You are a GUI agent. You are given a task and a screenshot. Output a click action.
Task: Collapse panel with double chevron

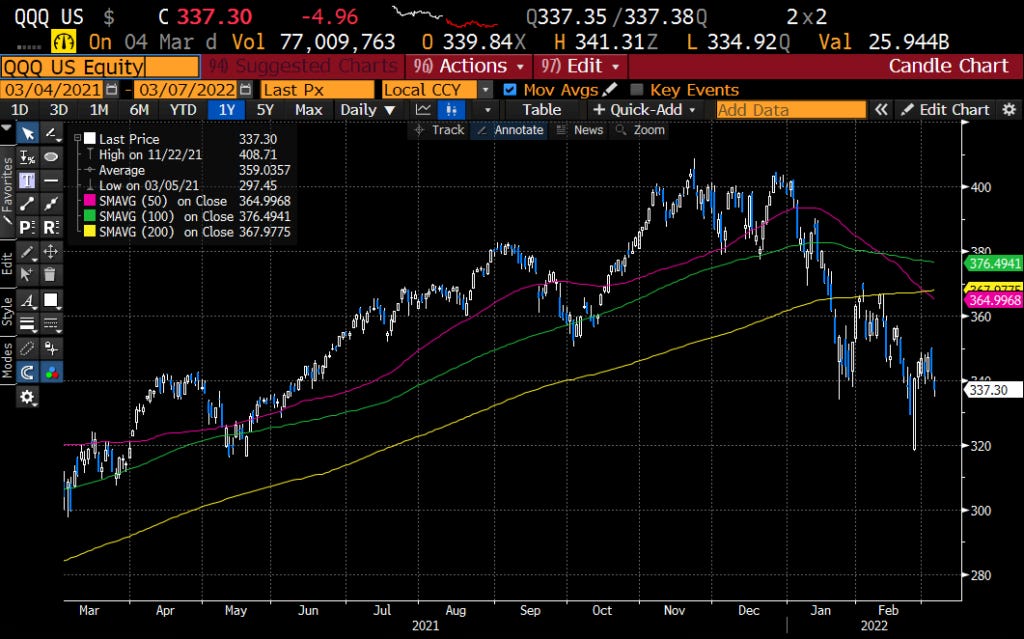pyautogui.click(x=882, y=110)
